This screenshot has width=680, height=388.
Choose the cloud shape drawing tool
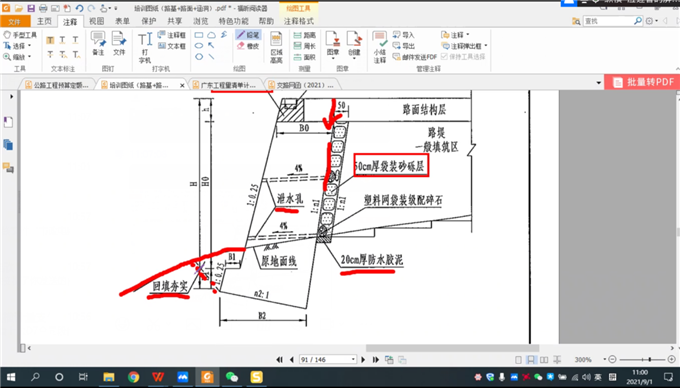coord(211,35)
